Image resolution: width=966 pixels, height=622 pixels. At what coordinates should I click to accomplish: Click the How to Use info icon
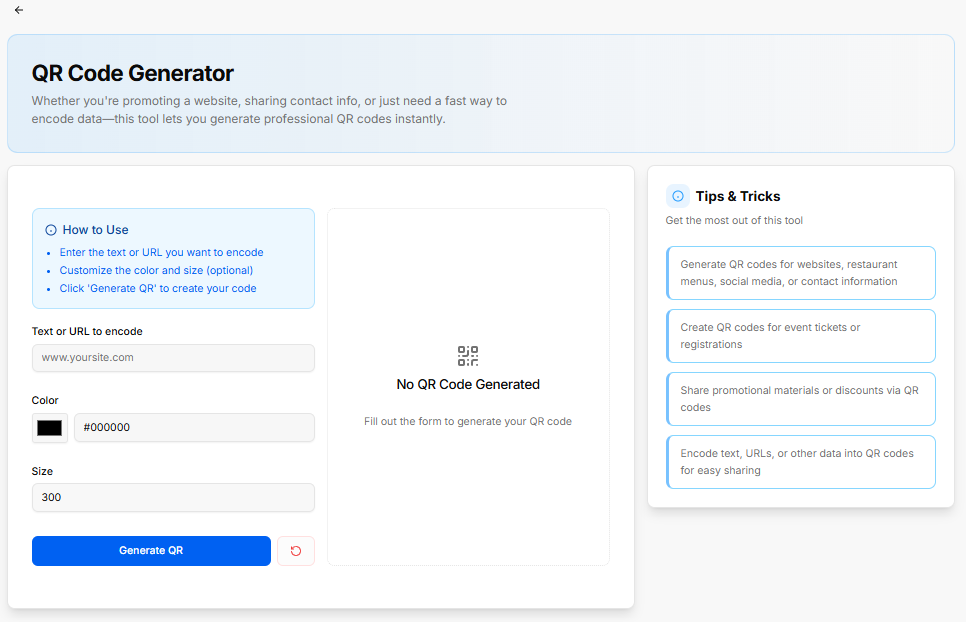click(51, 230)
